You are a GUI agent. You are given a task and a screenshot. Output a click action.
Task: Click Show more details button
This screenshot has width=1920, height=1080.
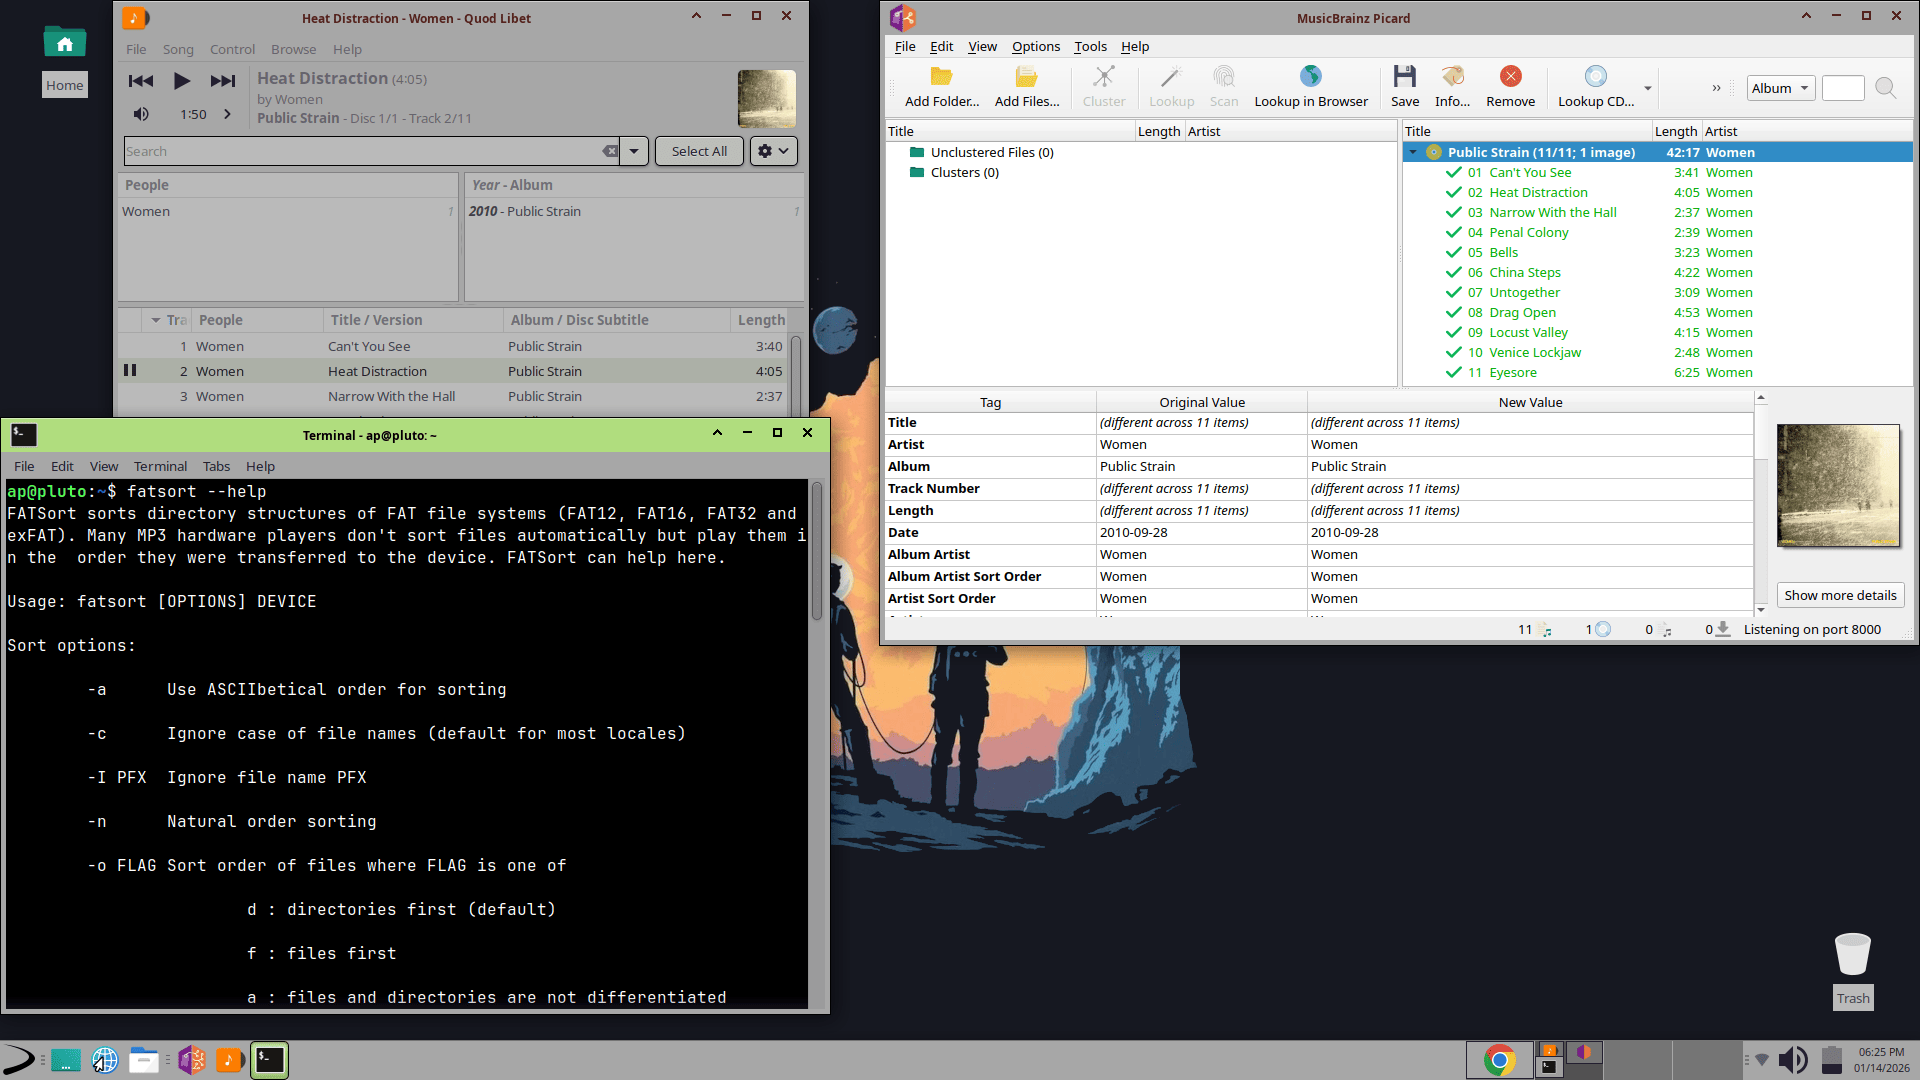pyautogui.click(x=1840, y=595)
